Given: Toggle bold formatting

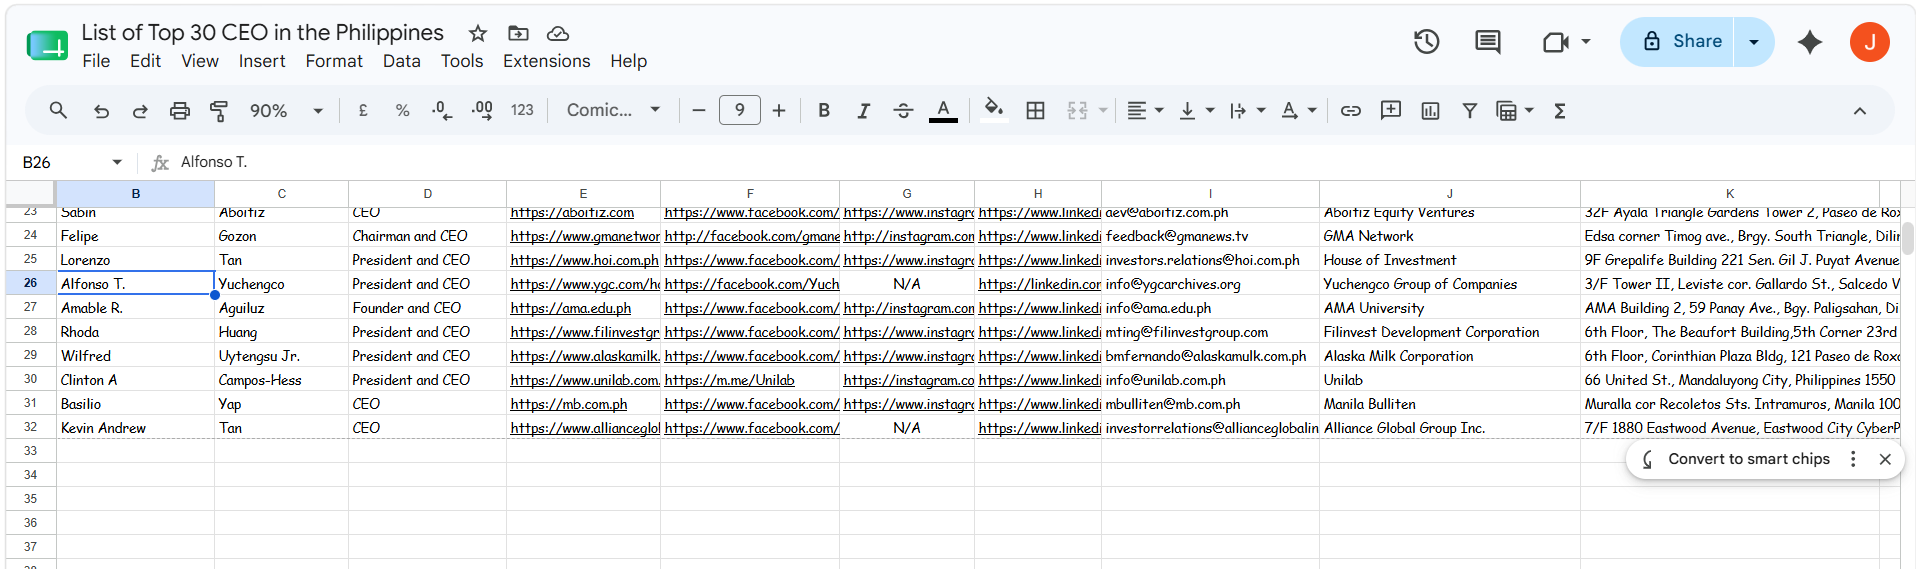Looking at the screenshot, I should (x=824, y=110).
